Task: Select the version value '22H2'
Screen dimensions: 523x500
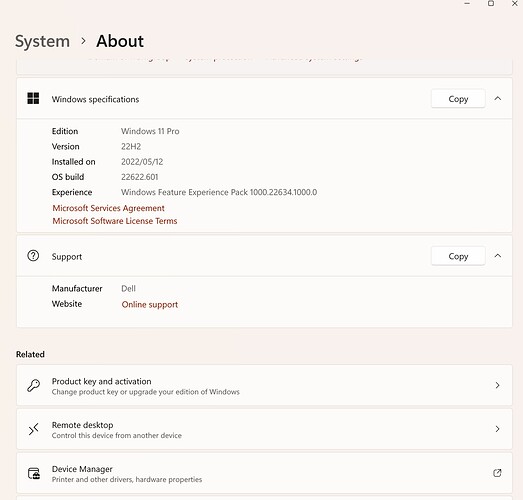Action: click(131, 146)
